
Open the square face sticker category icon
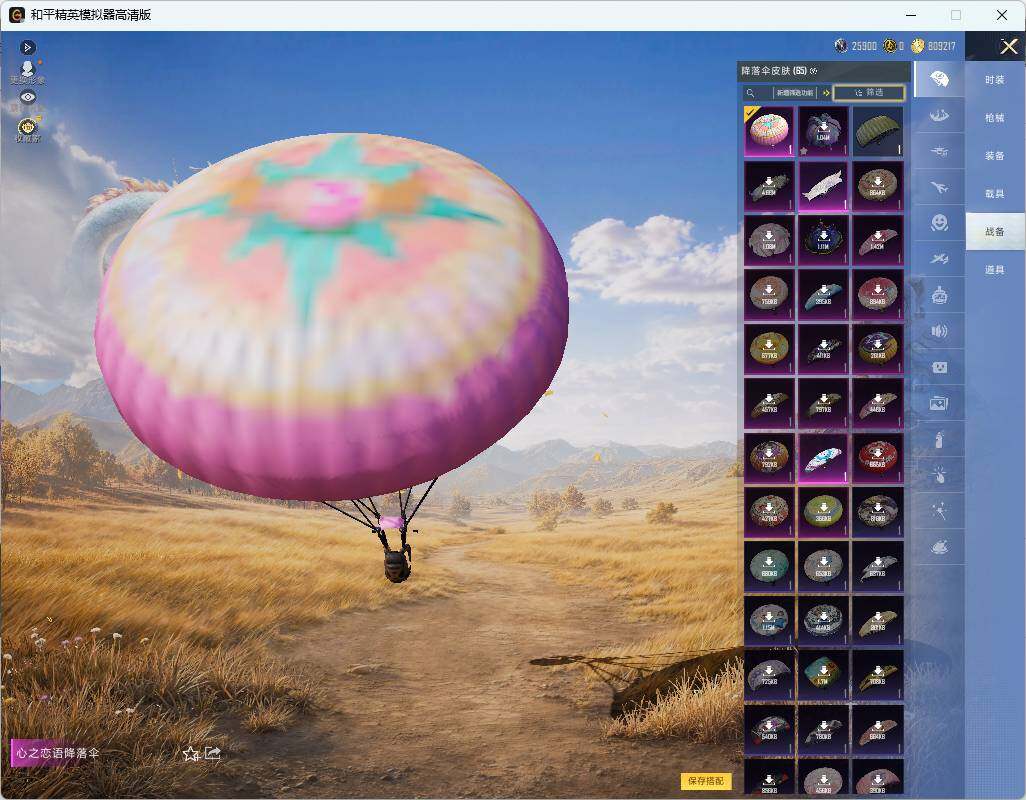click(x=939, y=367)
